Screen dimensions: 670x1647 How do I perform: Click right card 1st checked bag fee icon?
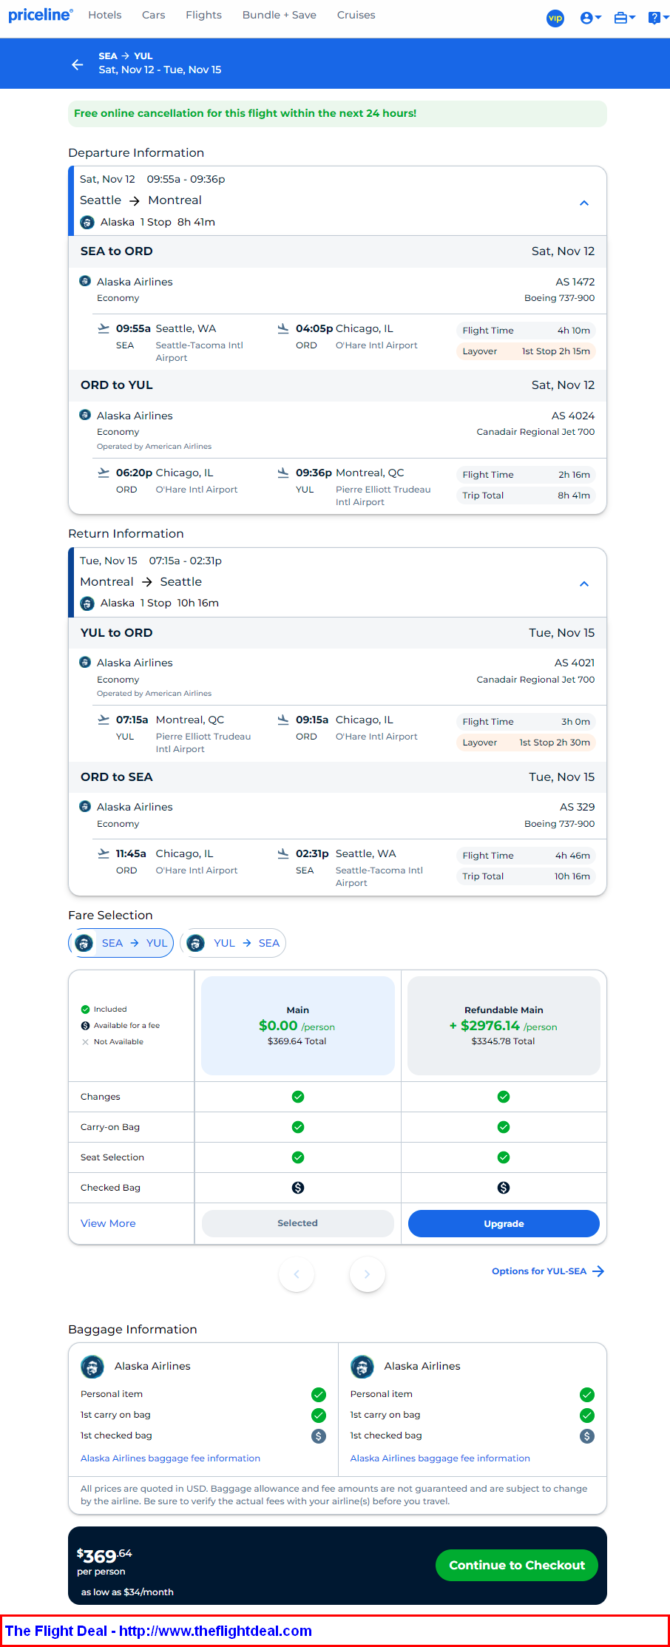[x=587, y=1436]
